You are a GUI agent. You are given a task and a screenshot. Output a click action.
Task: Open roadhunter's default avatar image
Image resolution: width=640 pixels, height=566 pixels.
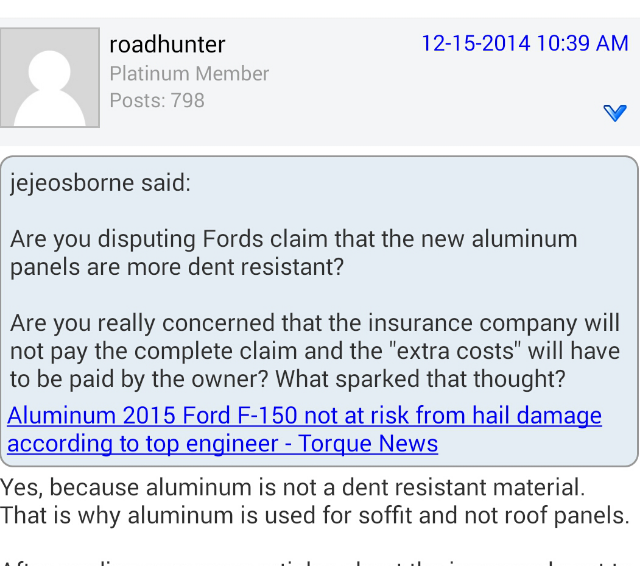coord(50,78)
